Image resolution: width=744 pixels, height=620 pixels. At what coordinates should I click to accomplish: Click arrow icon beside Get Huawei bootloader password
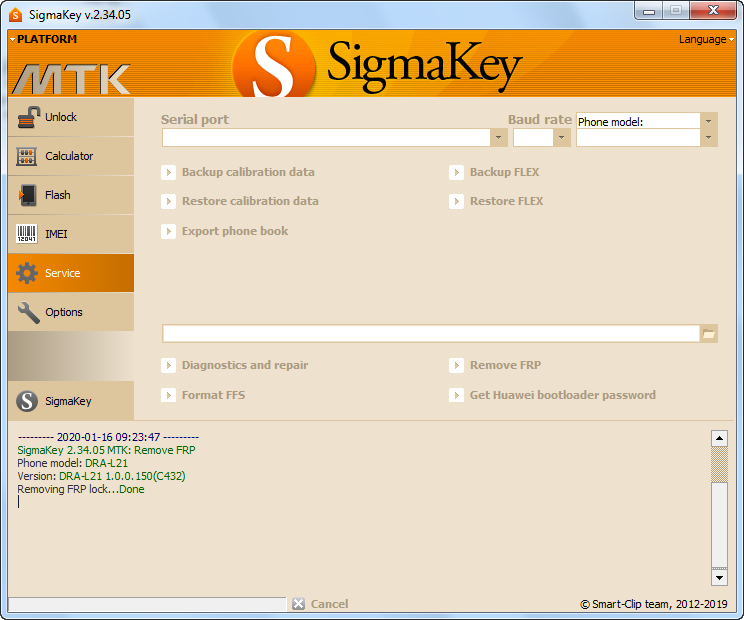click(x=456, y=395)
